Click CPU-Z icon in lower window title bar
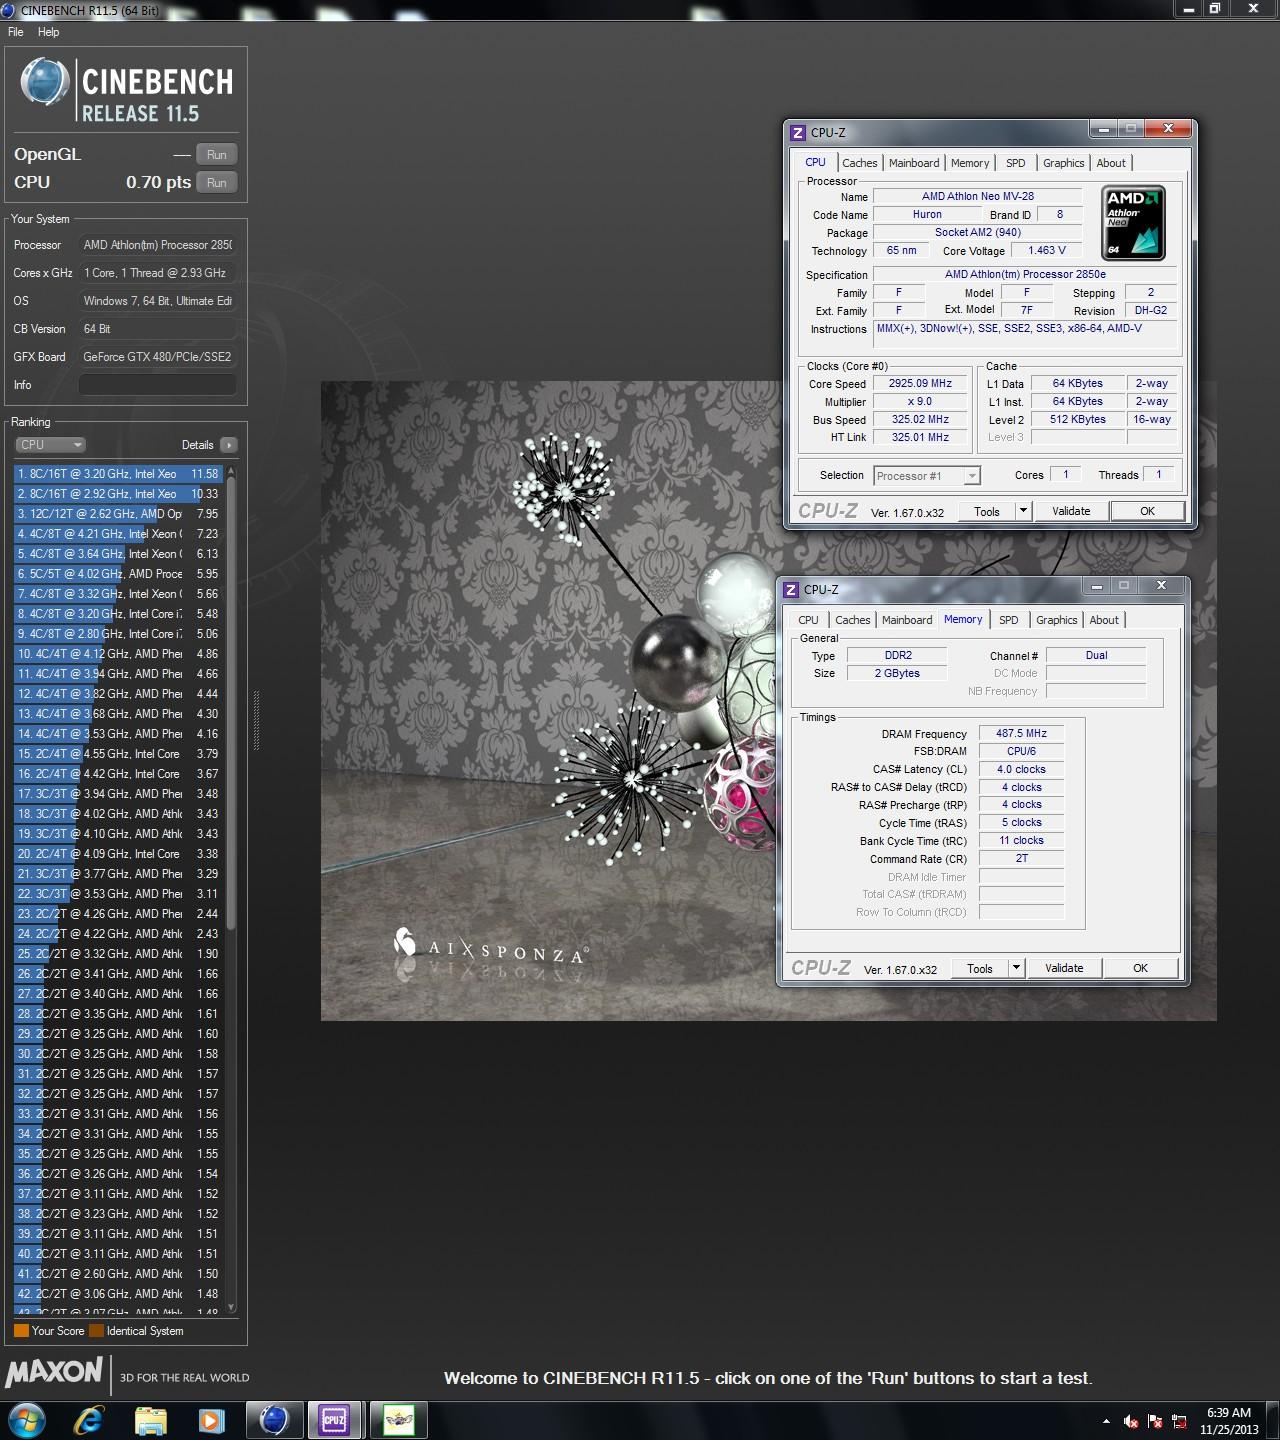Image resolution: width=1280 pixels, height=1440 pixels. tap(791, 589)
